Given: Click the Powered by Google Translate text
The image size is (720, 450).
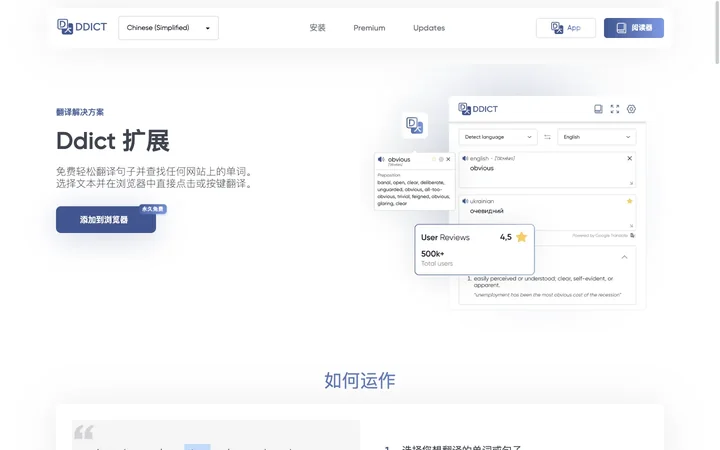Looking at the screenshot, I should [600, 236].
